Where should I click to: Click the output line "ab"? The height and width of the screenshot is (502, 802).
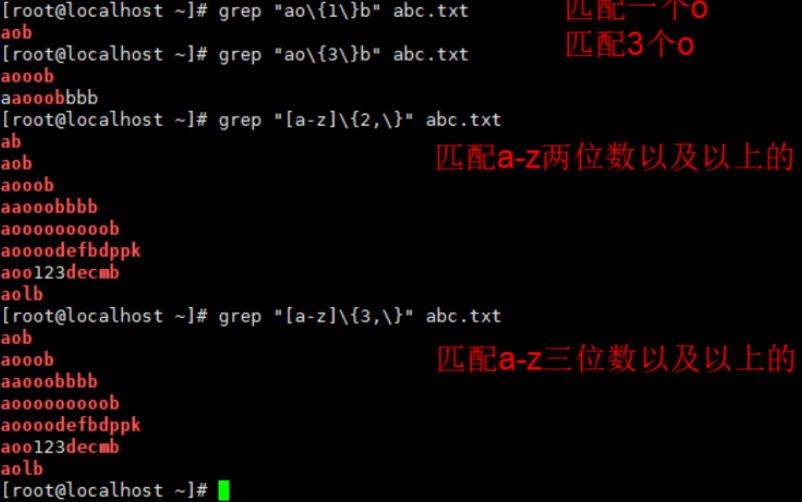pos(11,141)
